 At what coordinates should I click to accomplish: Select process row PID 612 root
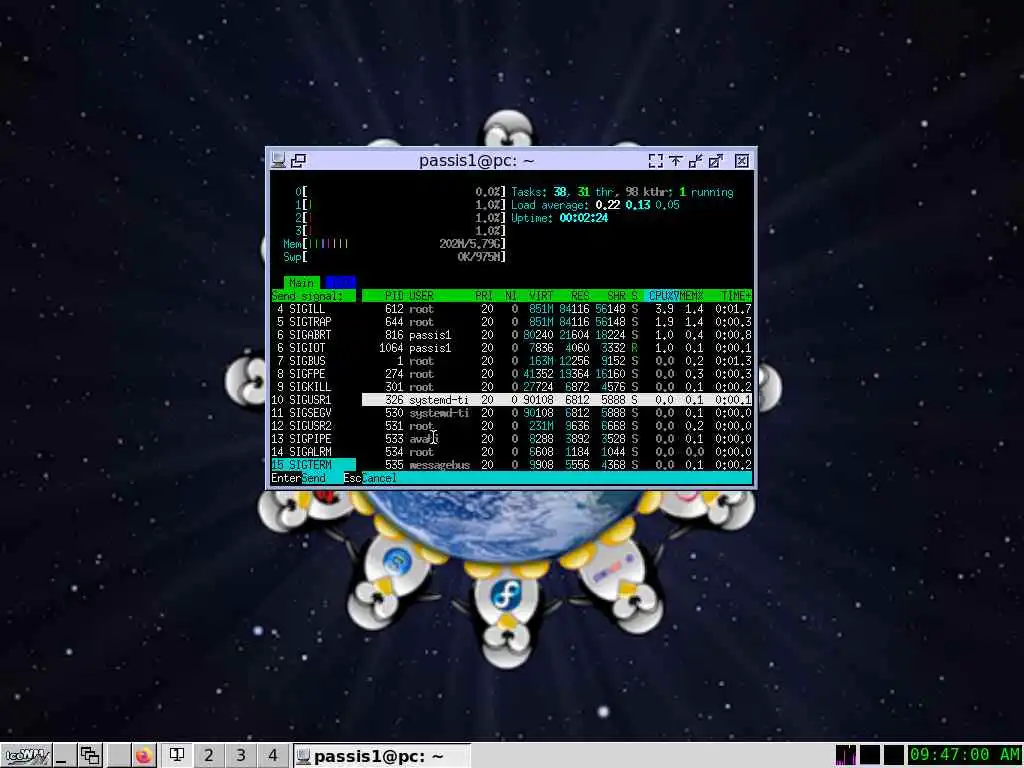557,309
